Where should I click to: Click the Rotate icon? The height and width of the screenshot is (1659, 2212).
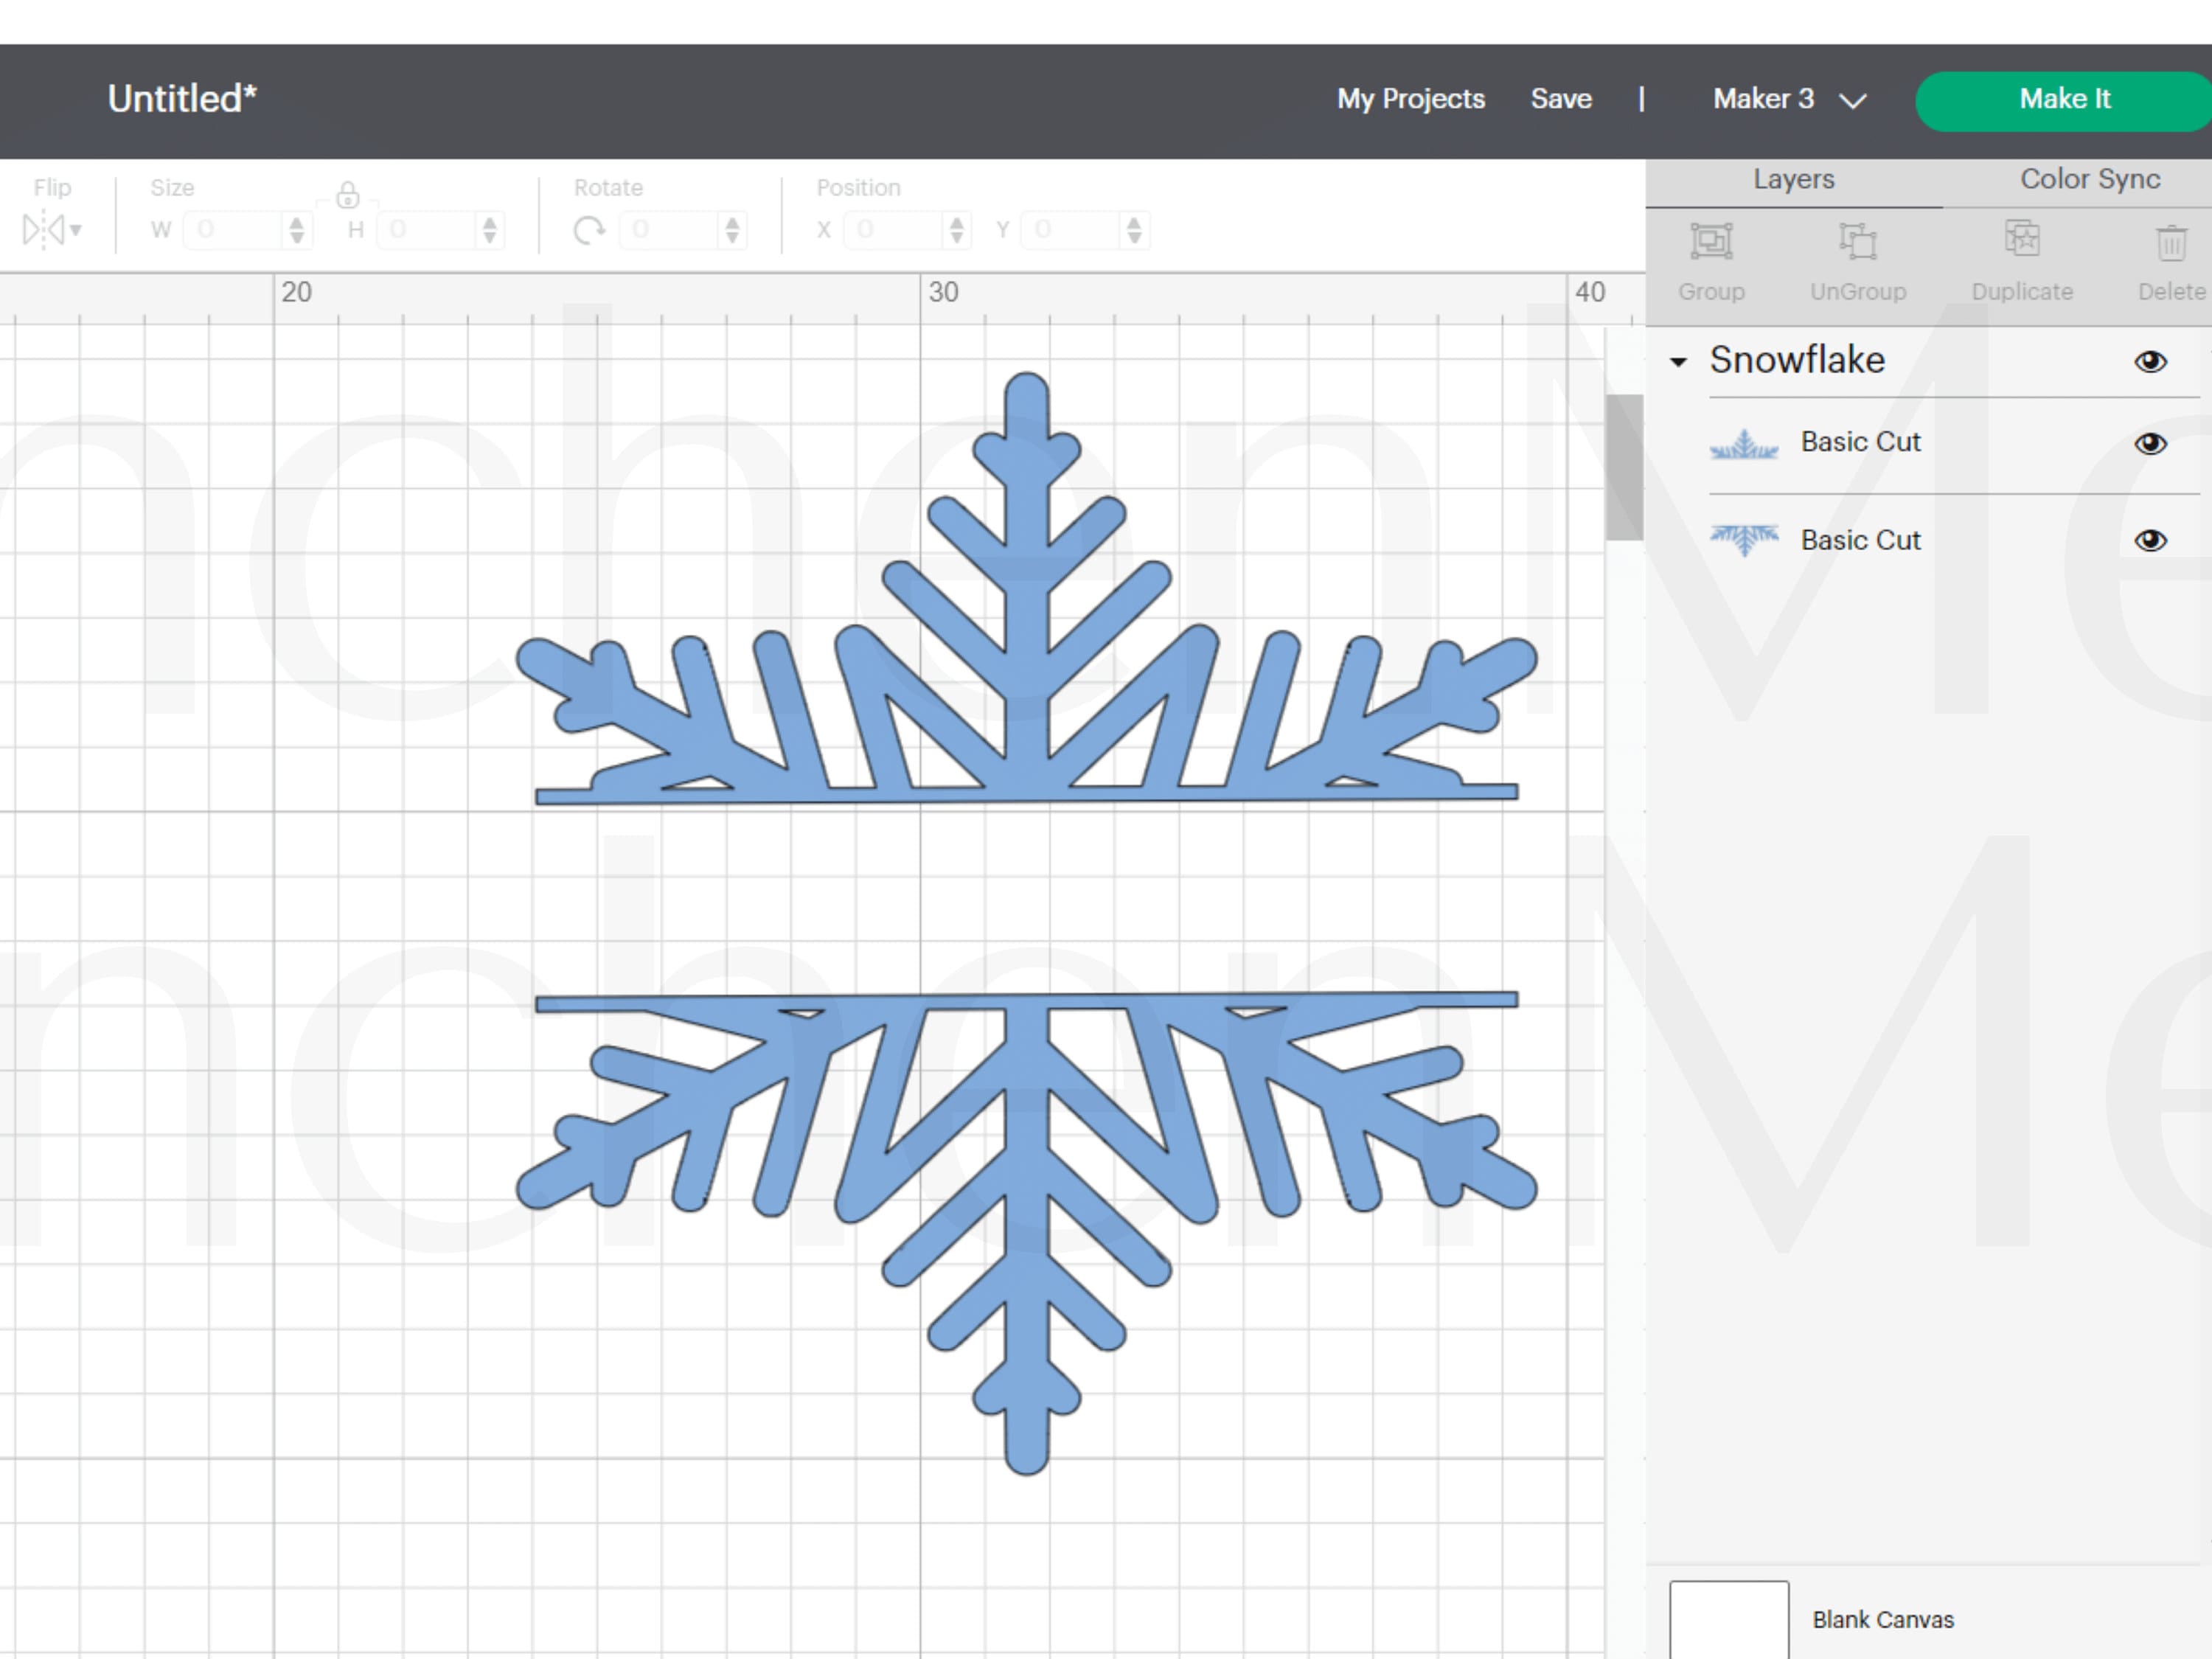(590, 229)
